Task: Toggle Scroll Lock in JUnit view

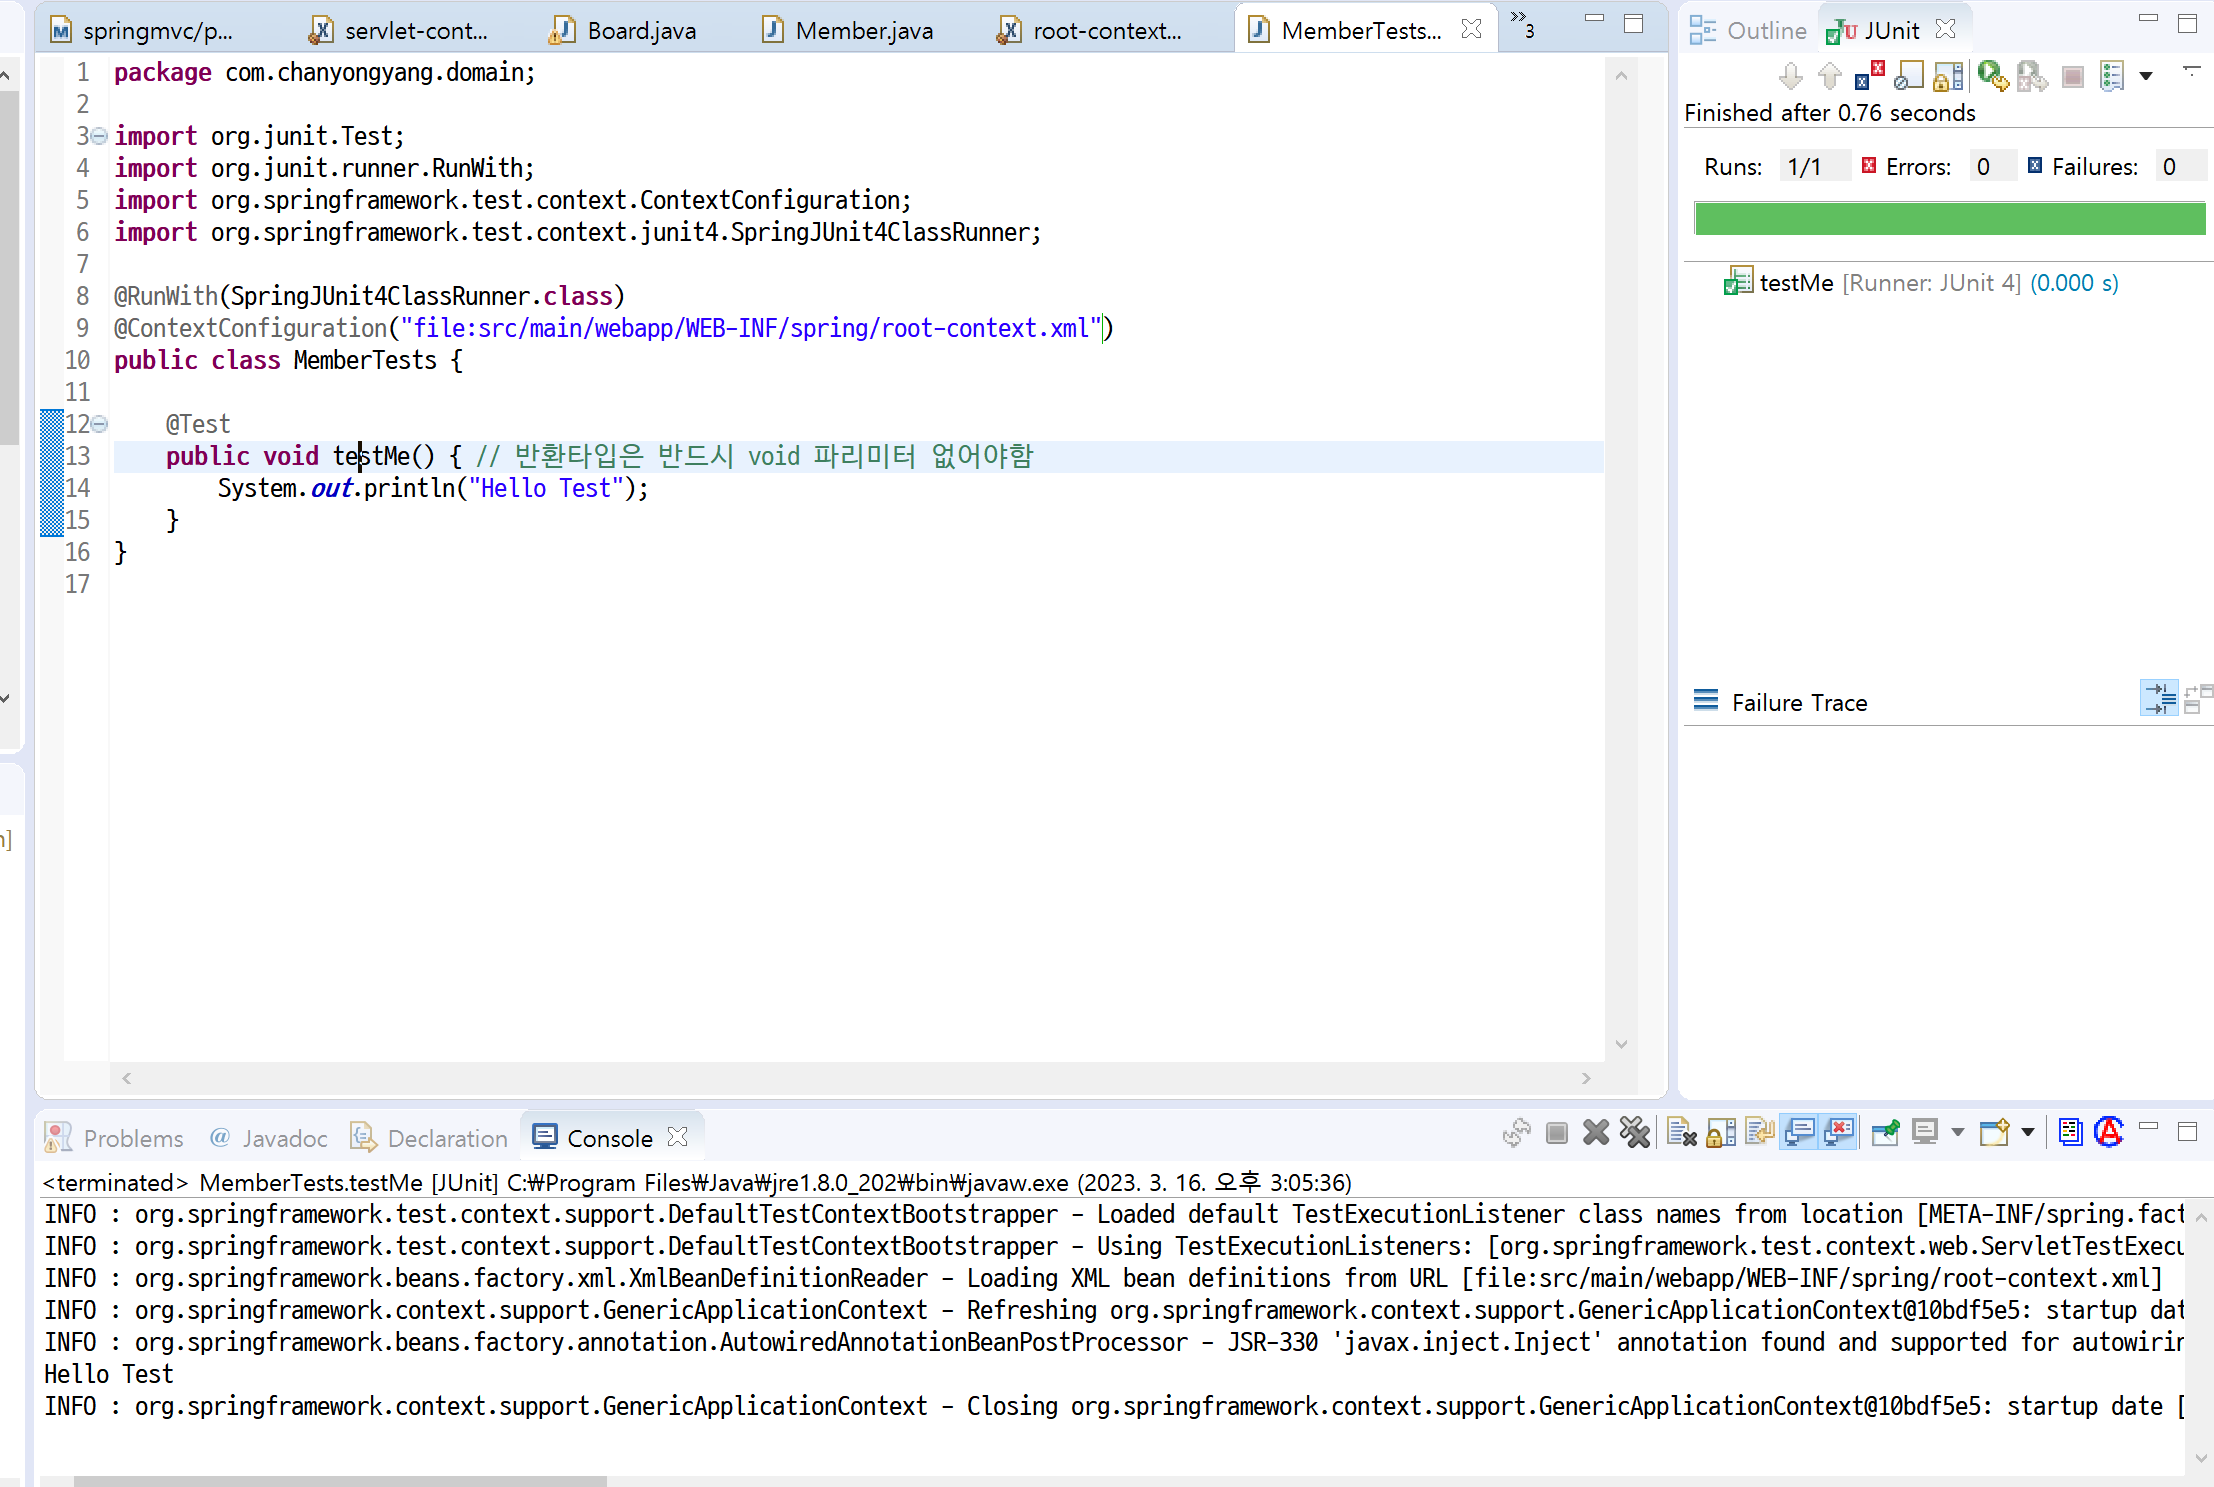Action: (x=1948, y=76)
